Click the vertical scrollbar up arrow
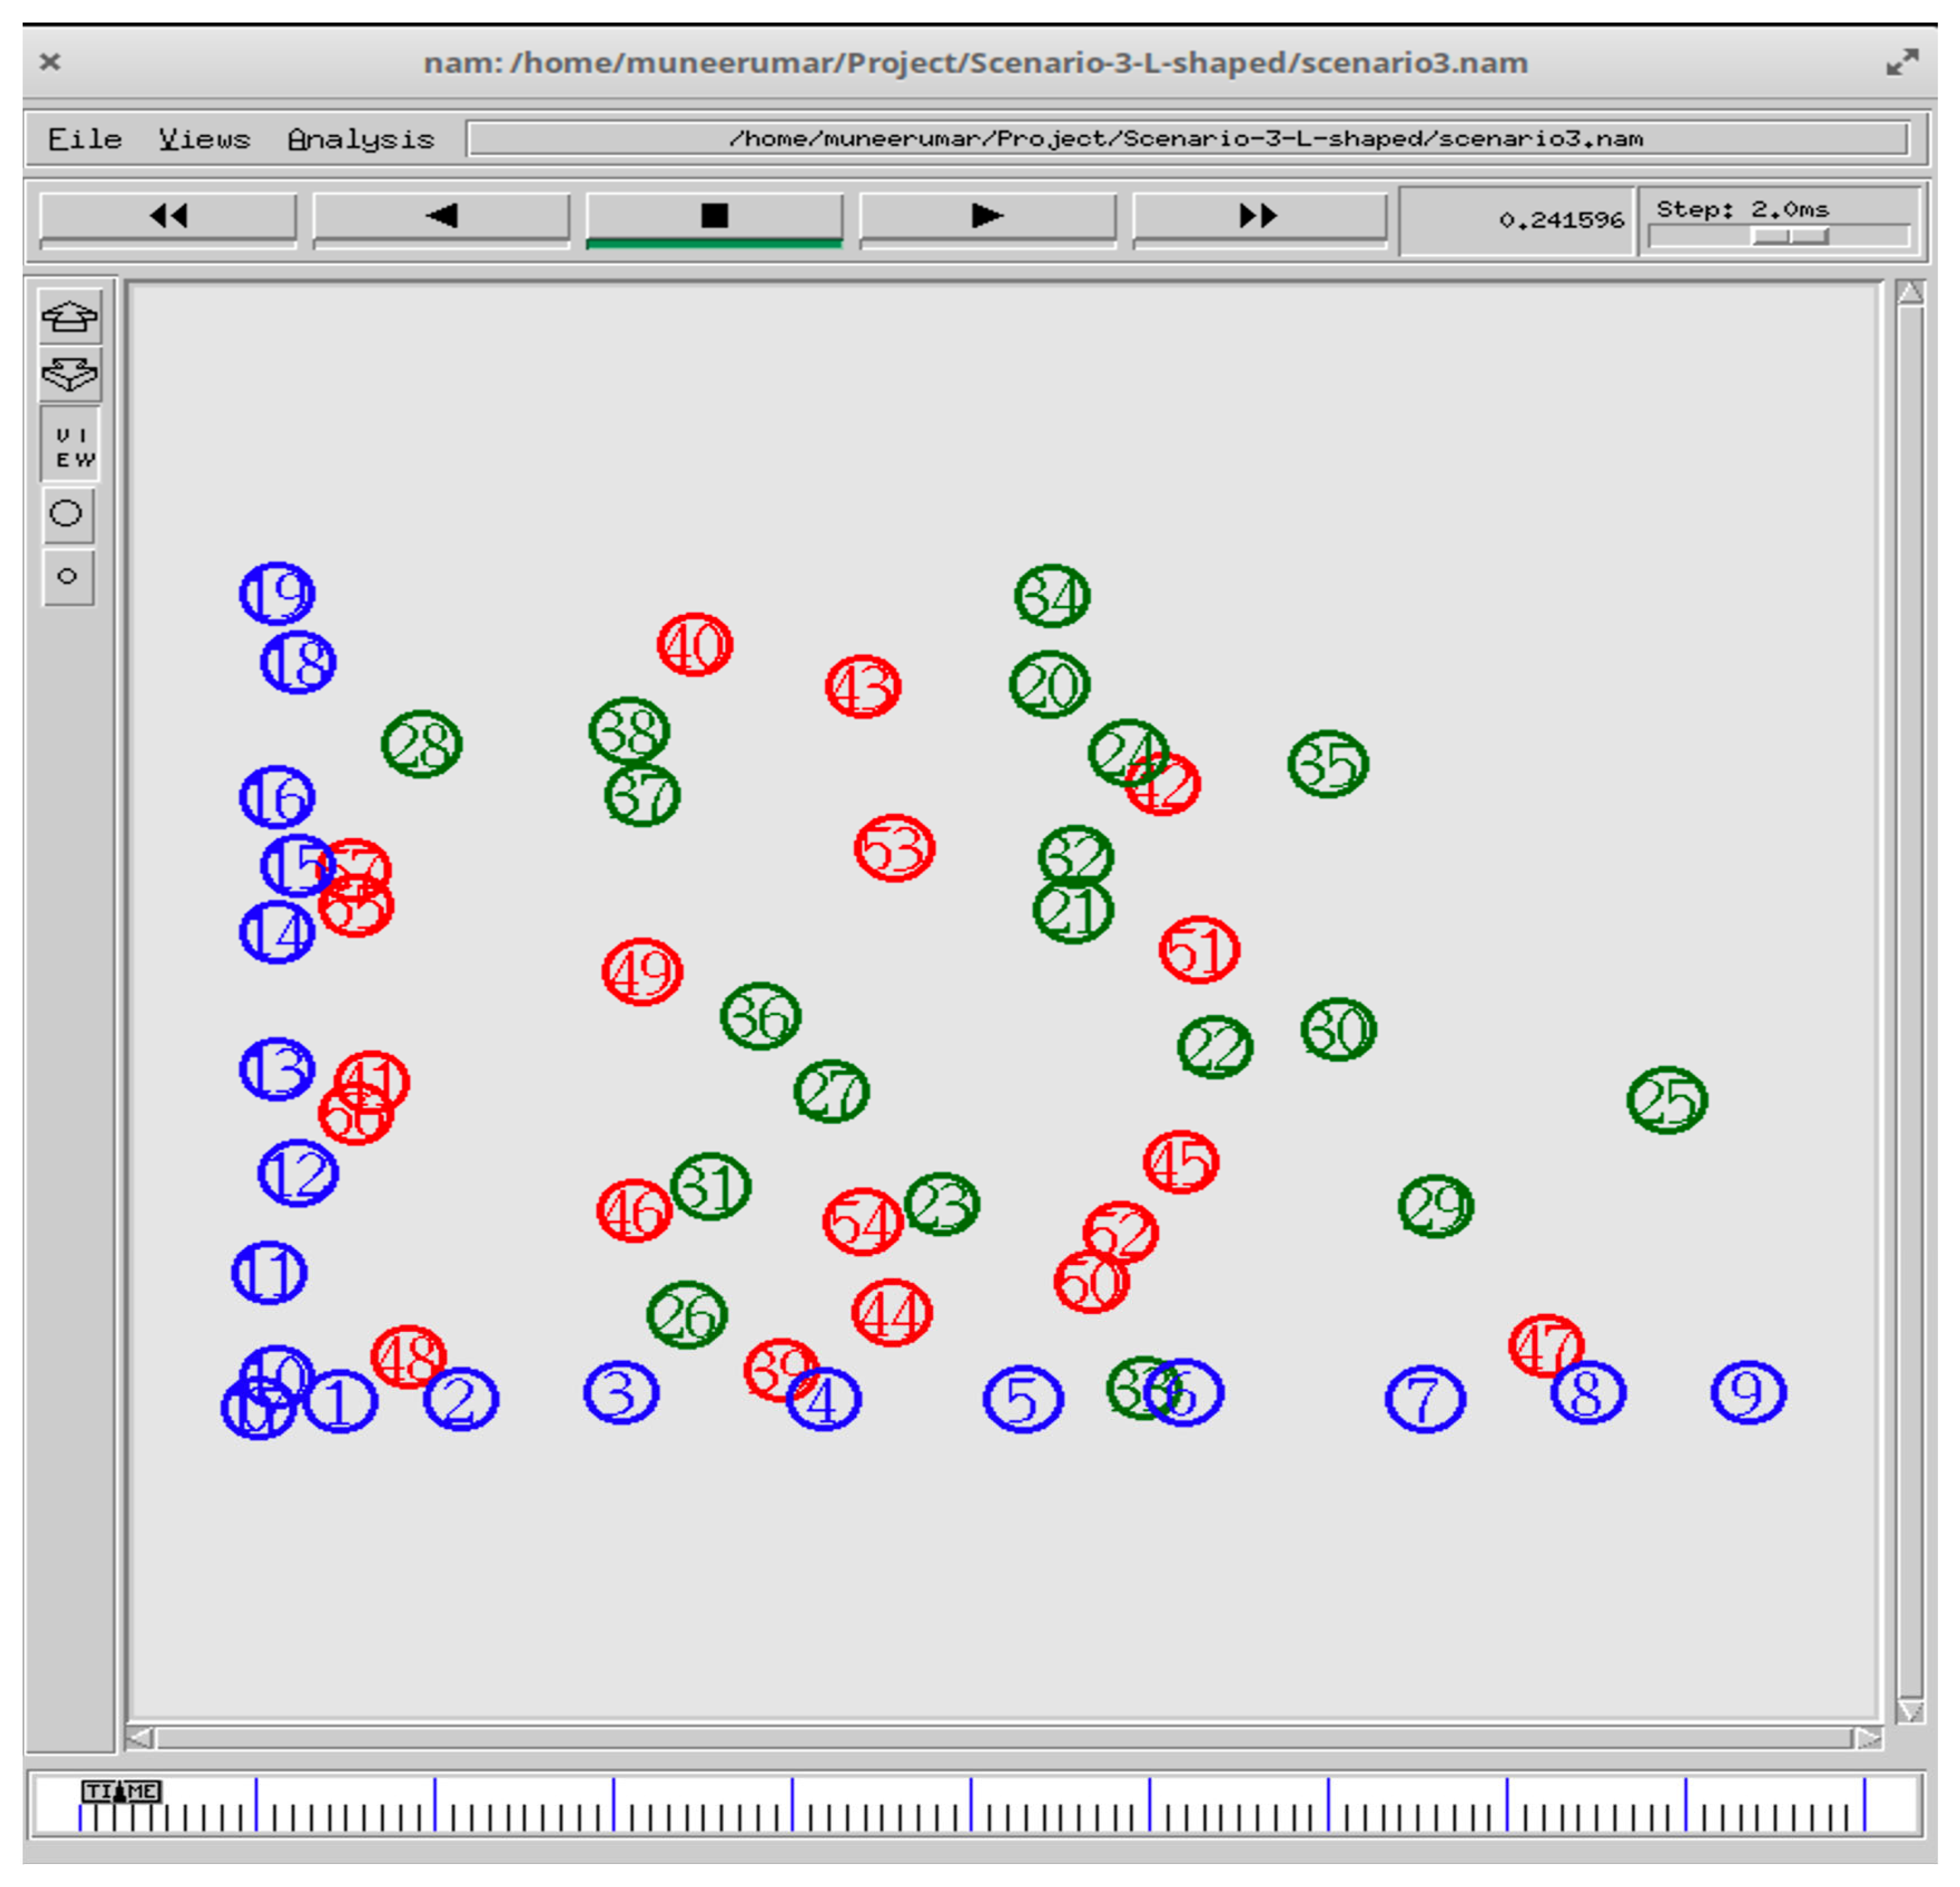This screenshot has height=1887, width=1960. [x=1910, y=293]
